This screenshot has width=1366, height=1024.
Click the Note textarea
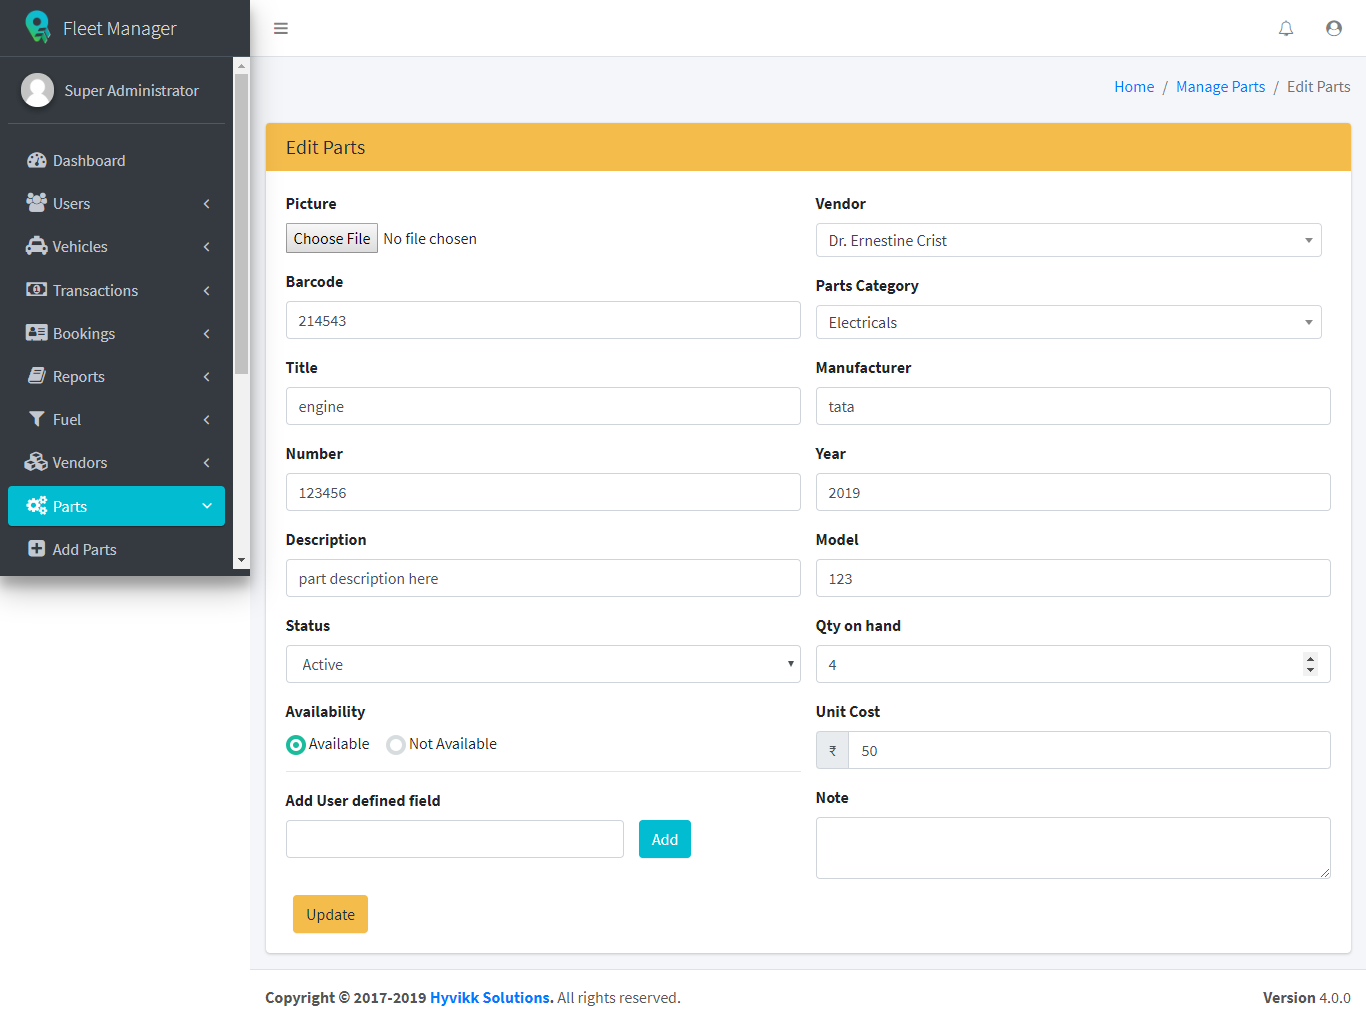(1073, 848)
